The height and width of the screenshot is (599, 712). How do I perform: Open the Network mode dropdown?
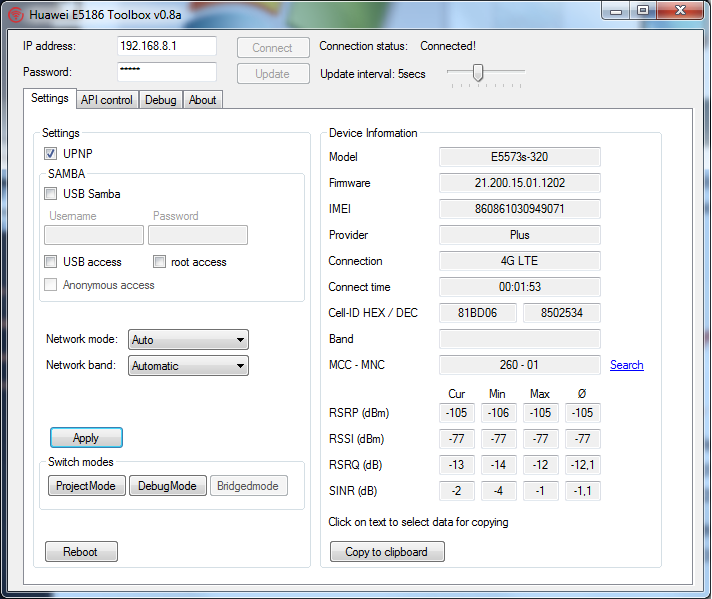click(188, 340)
